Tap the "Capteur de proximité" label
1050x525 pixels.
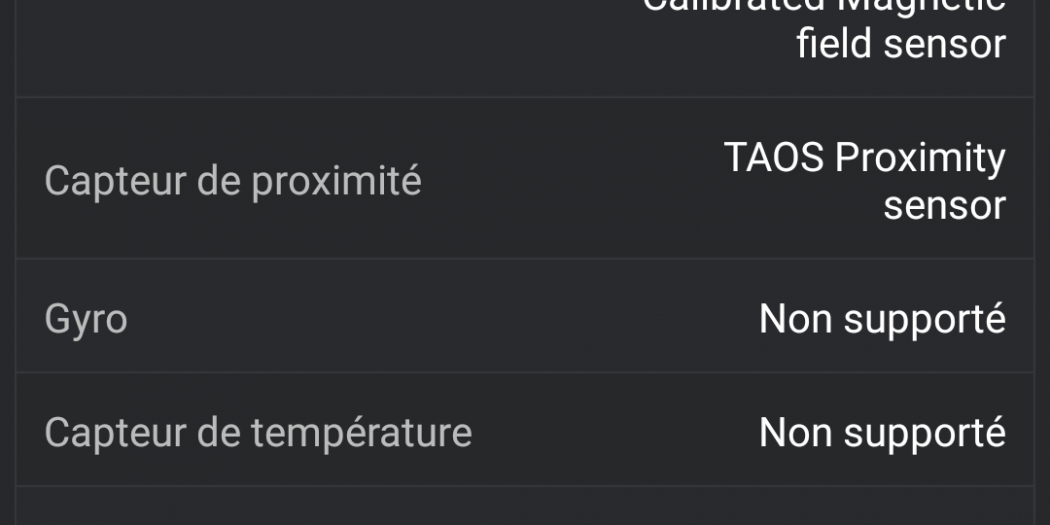pos(233,181)
